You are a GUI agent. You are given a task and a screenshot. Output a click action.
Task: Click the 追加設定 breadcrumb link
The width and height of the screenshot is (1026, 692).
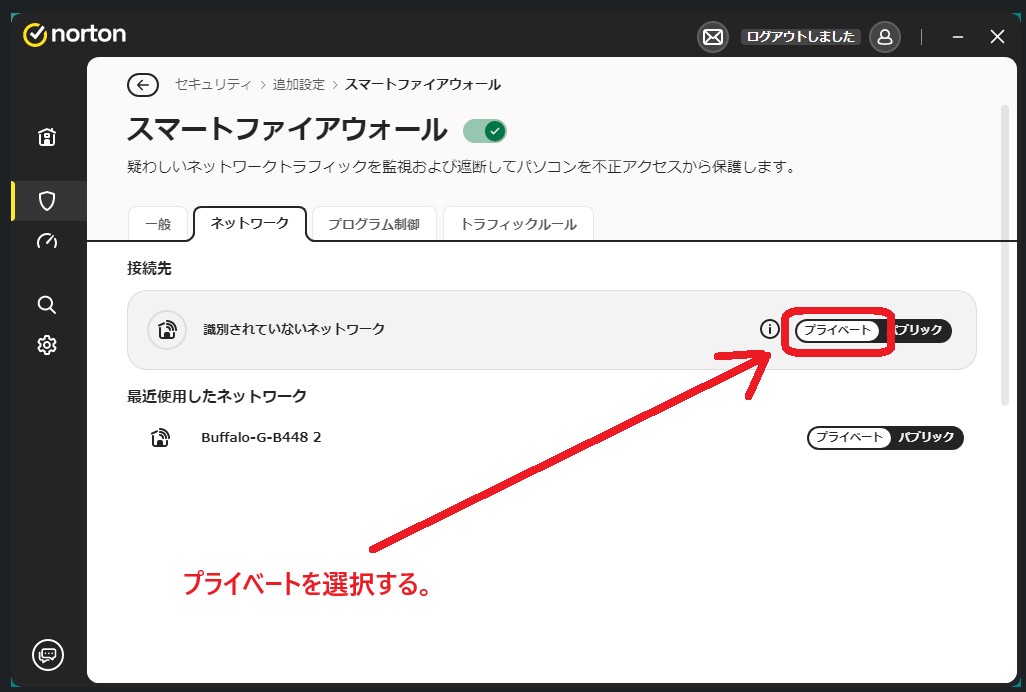[299, 85]
